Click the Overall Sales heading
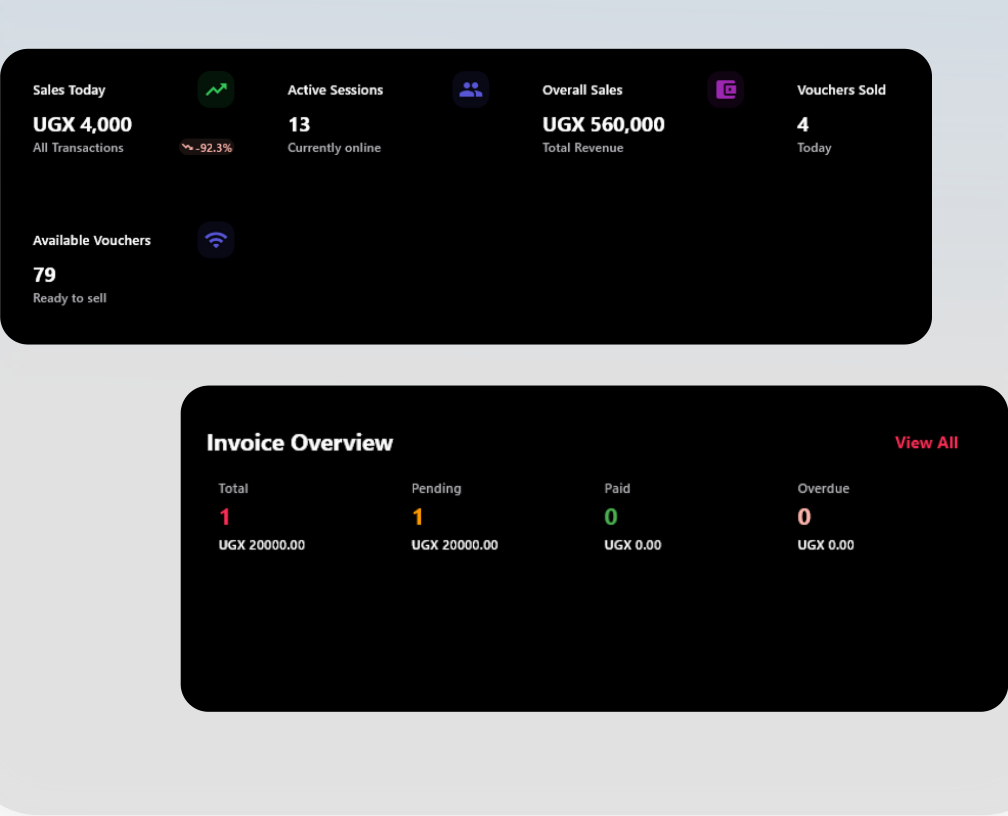Image resolution: width=1008 pixels, height=816 pixels. pos(582,90)
